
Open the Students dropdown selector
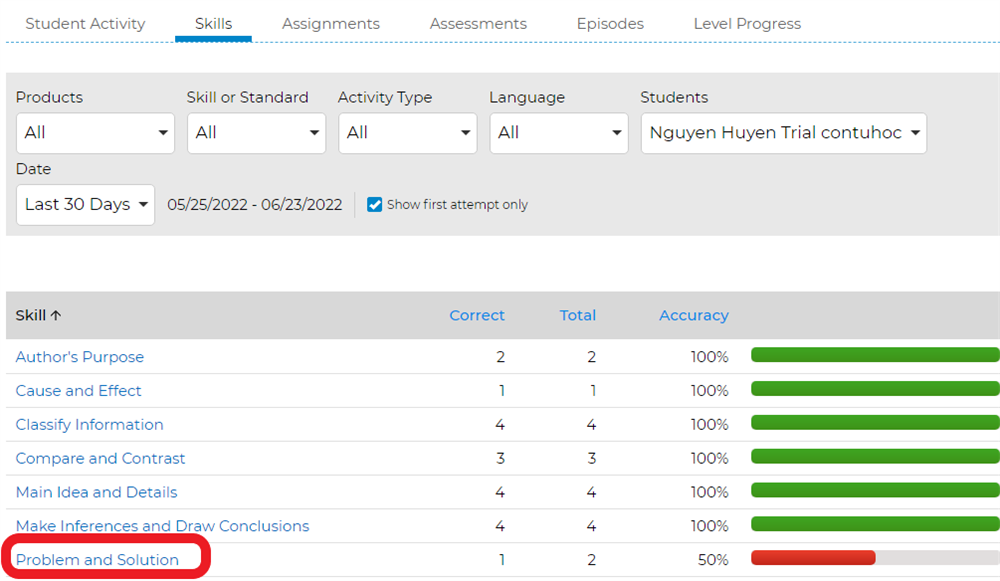783,133
